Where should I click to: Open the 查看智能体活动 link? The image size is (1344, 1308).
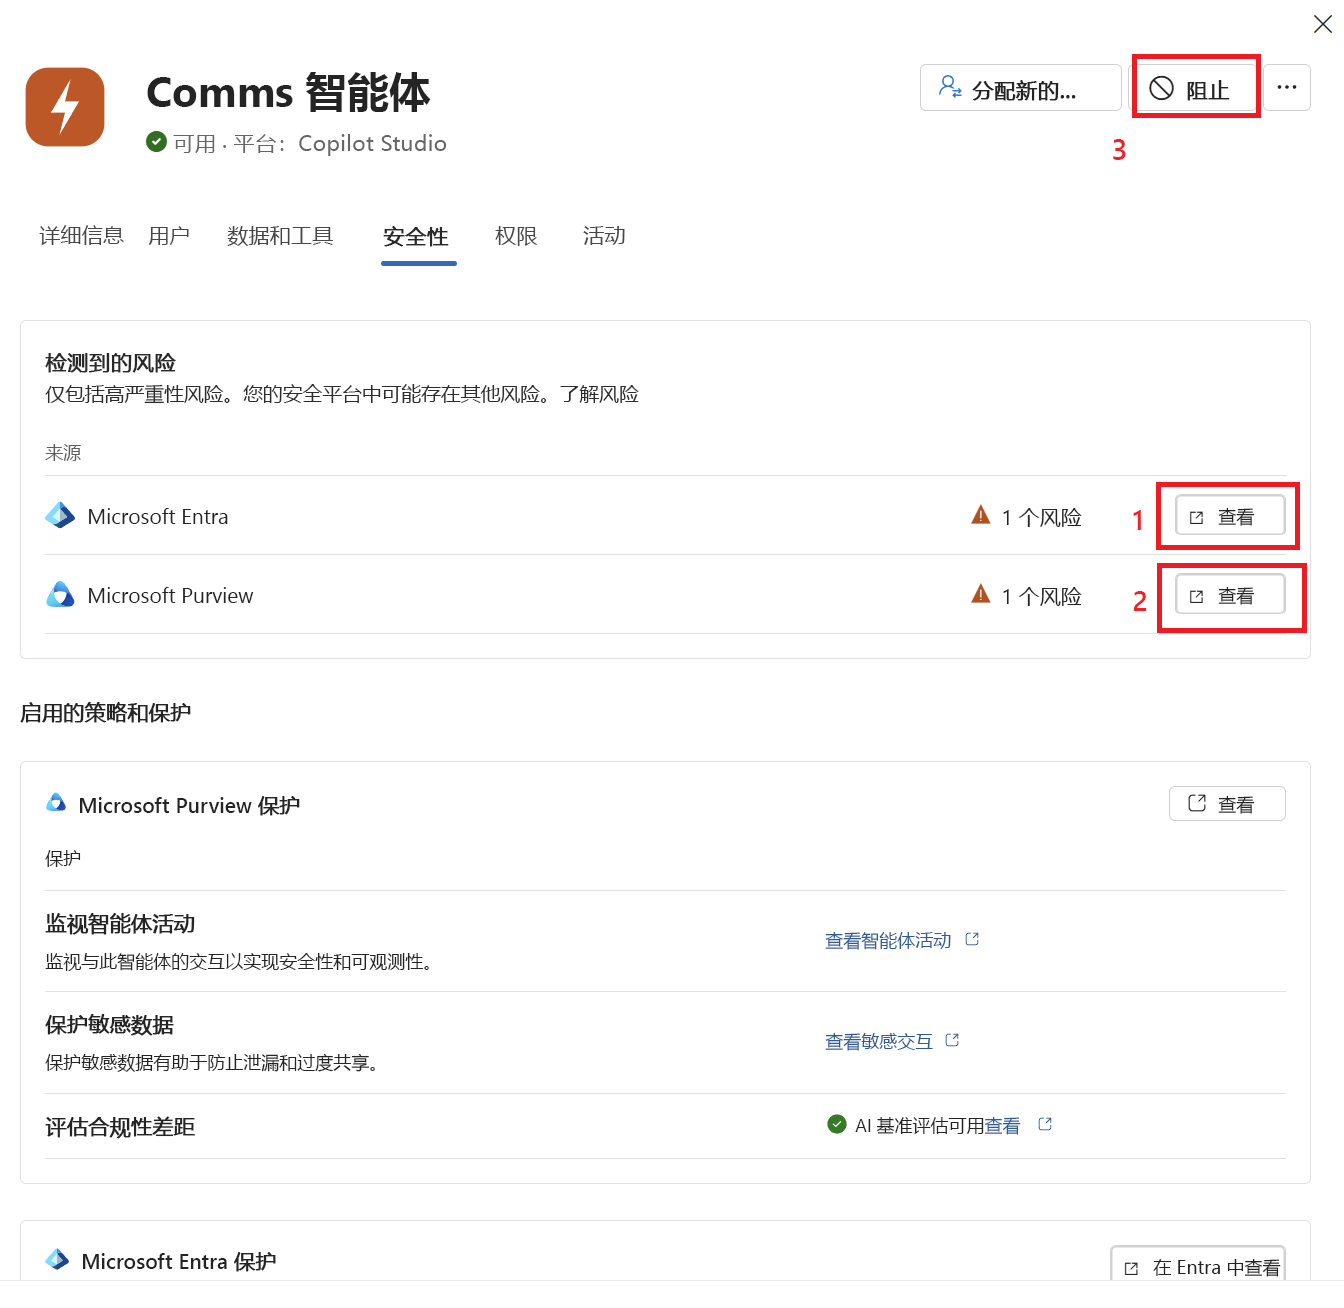tap(888, 941)
